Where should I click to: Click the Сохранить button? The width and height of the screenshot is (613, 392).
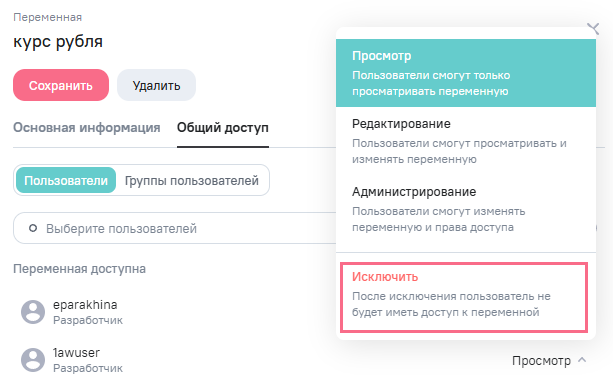click(61, 85)
